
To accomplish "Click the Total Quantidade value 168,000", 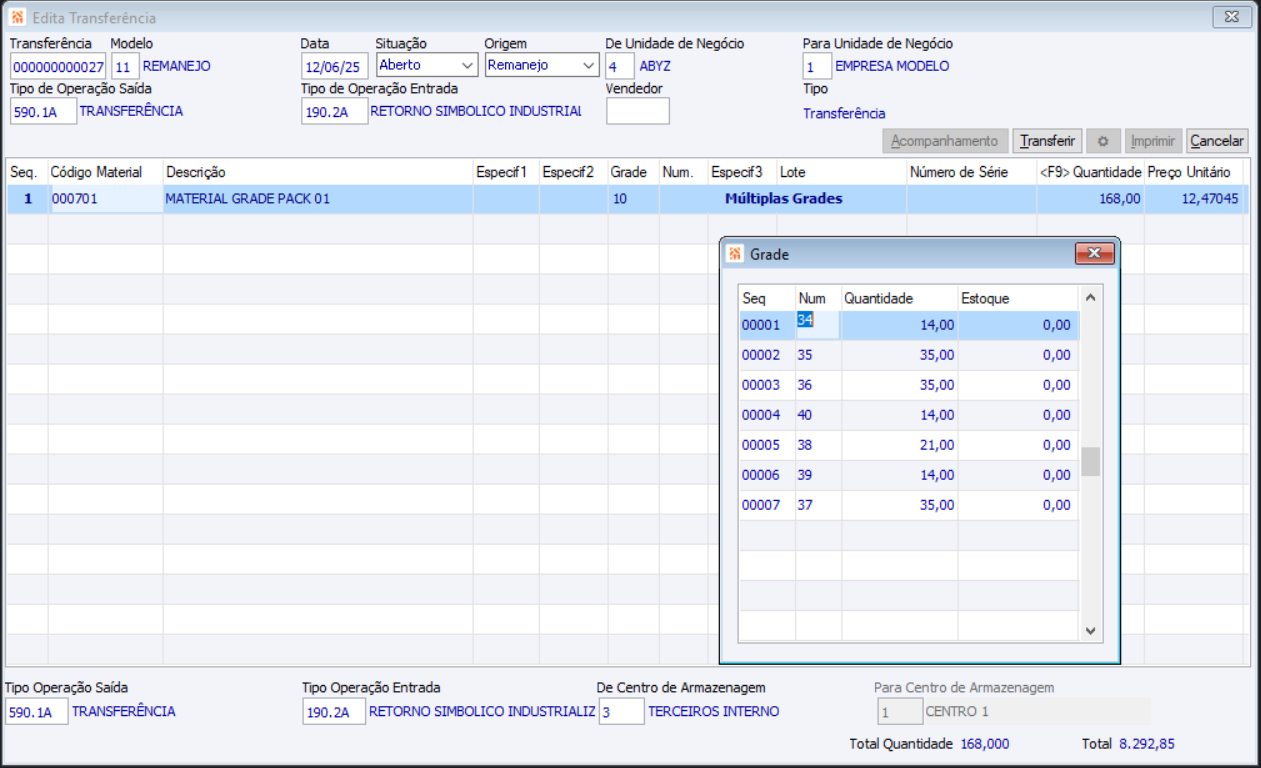I will click(x=985, y=744).
